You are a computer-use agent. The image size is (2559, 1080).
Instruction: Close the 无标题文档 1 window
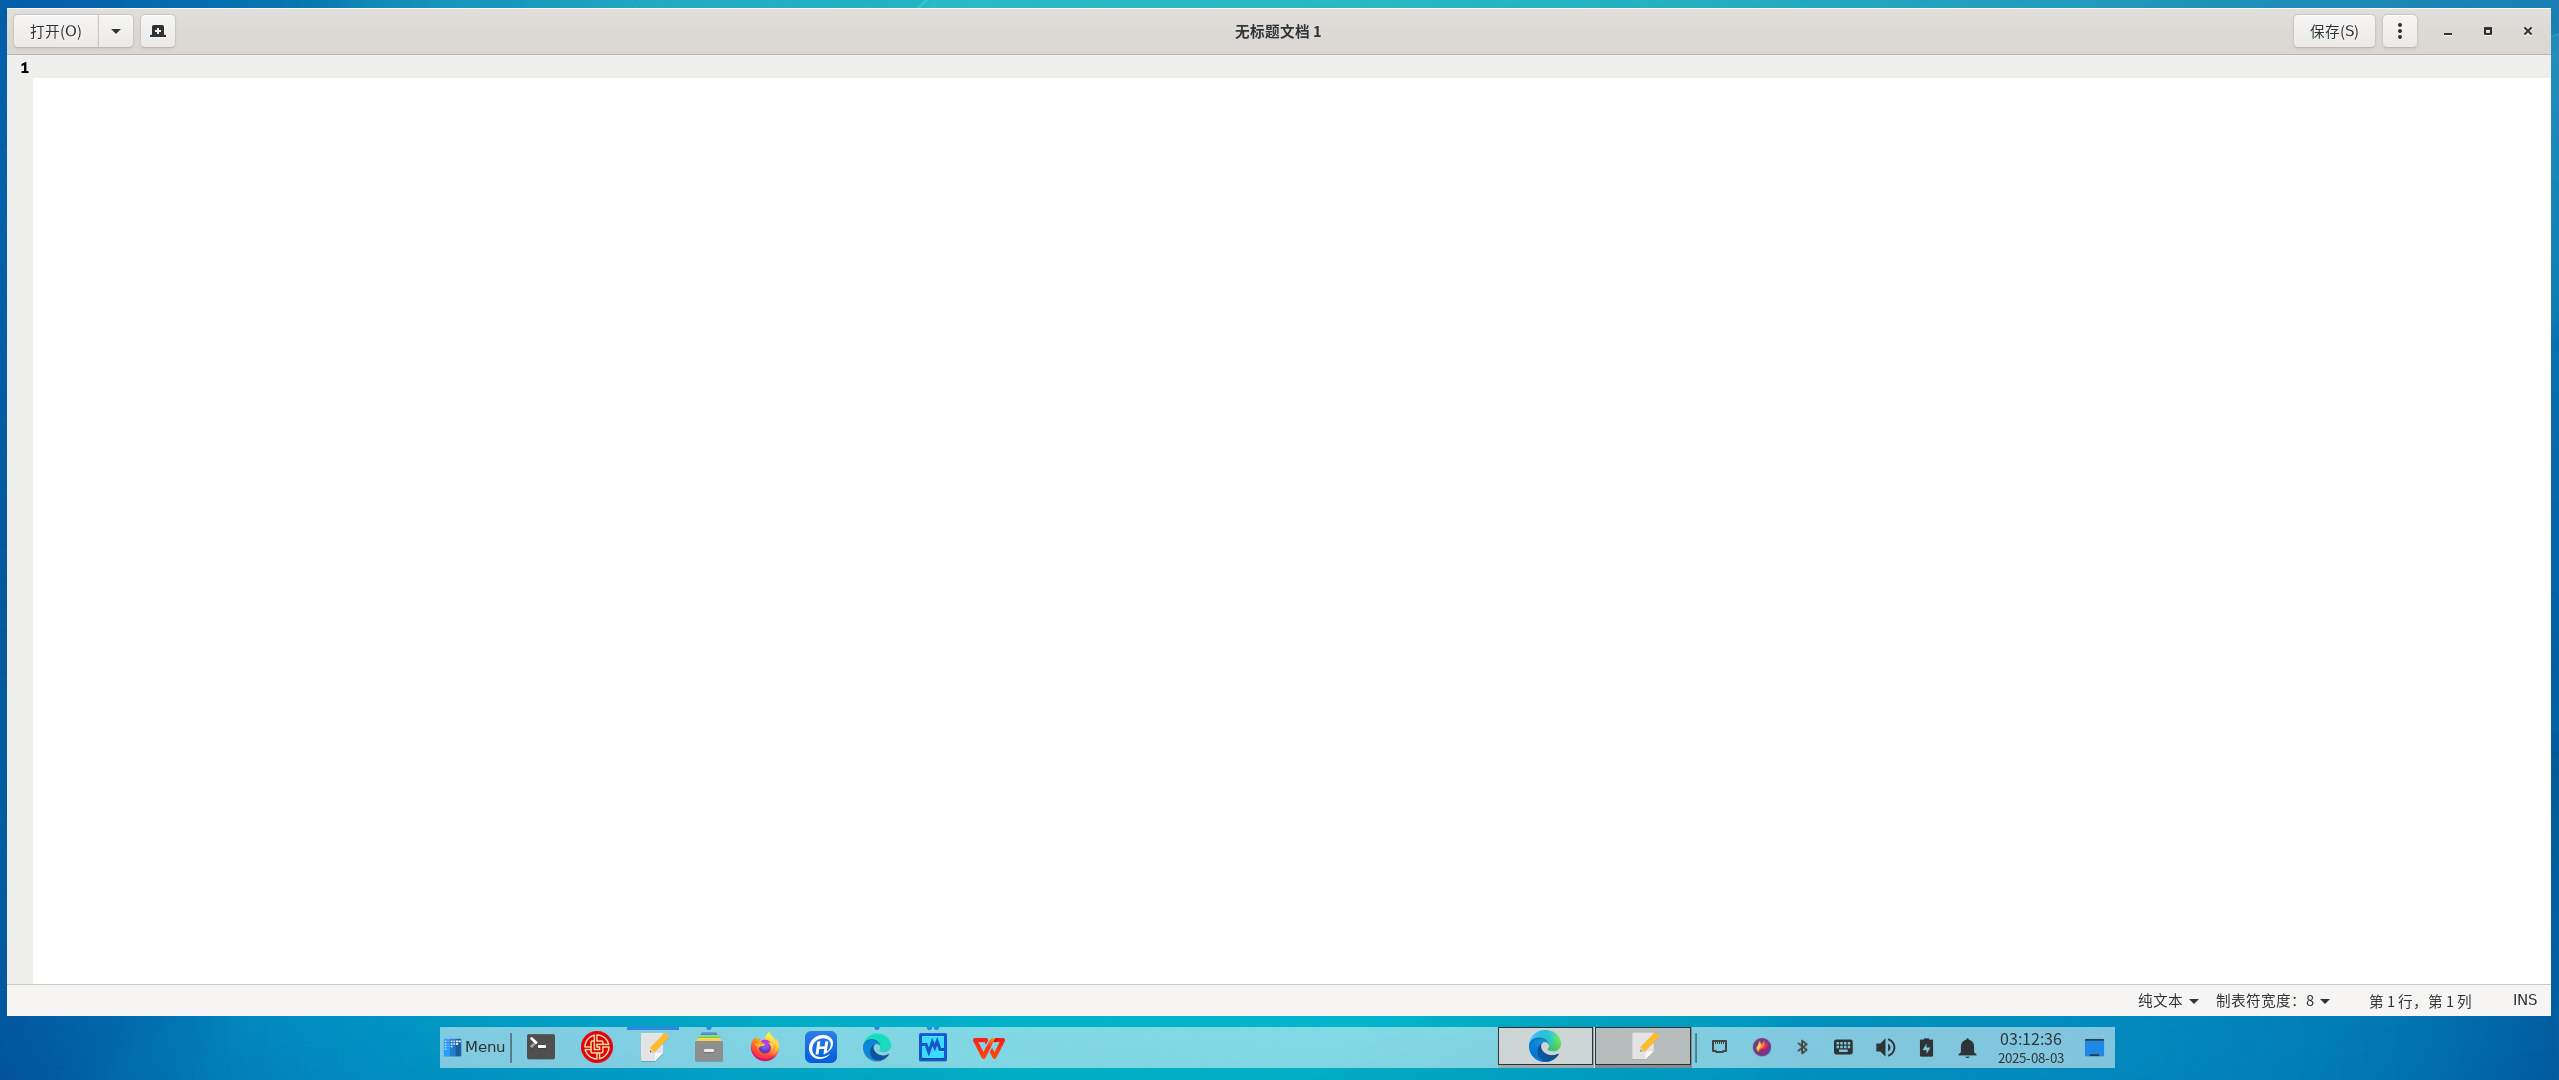tap(2528, 31)
